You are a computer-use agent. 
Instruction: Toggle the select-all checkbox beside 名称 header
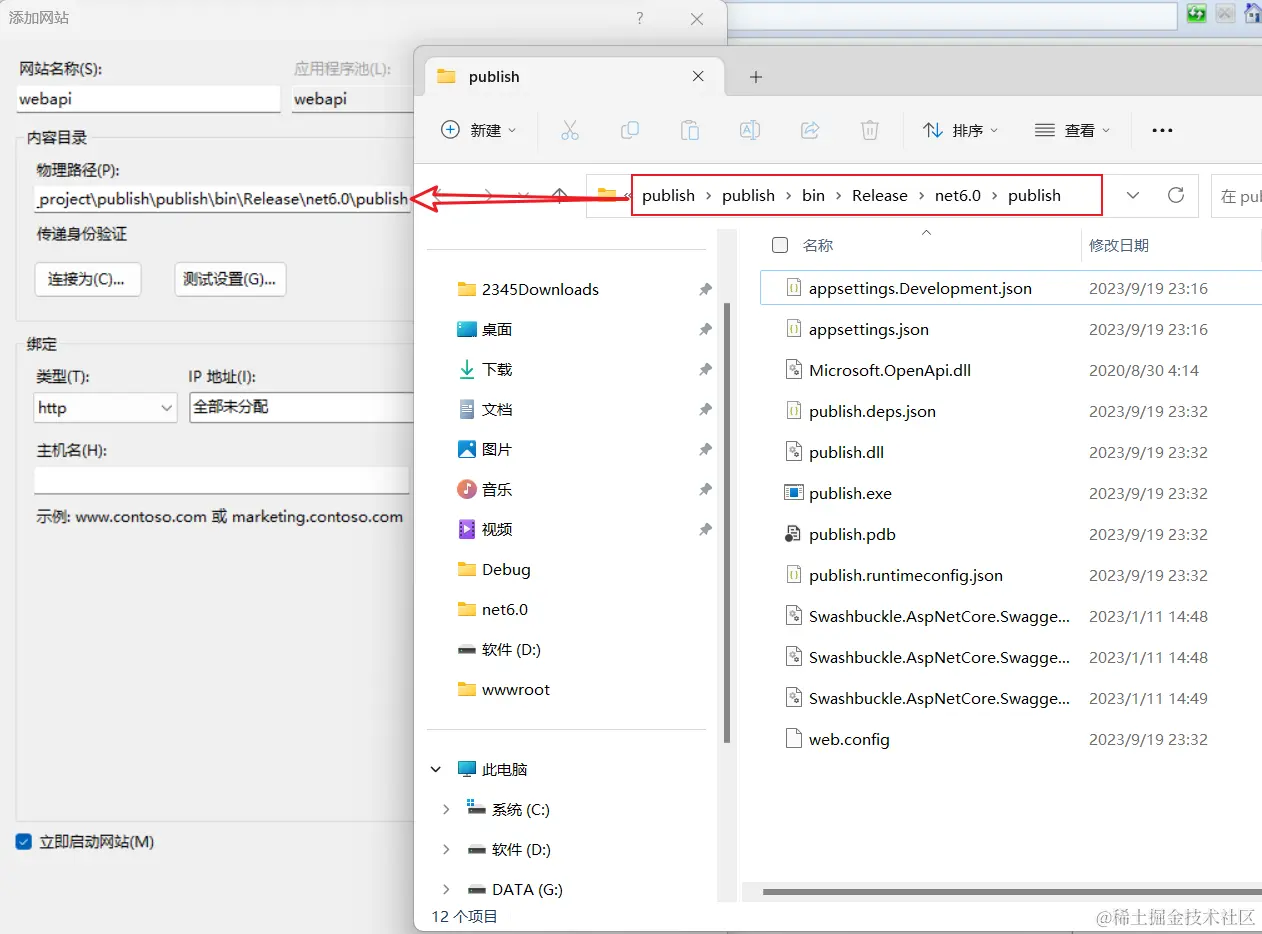[x=780, y=245]
